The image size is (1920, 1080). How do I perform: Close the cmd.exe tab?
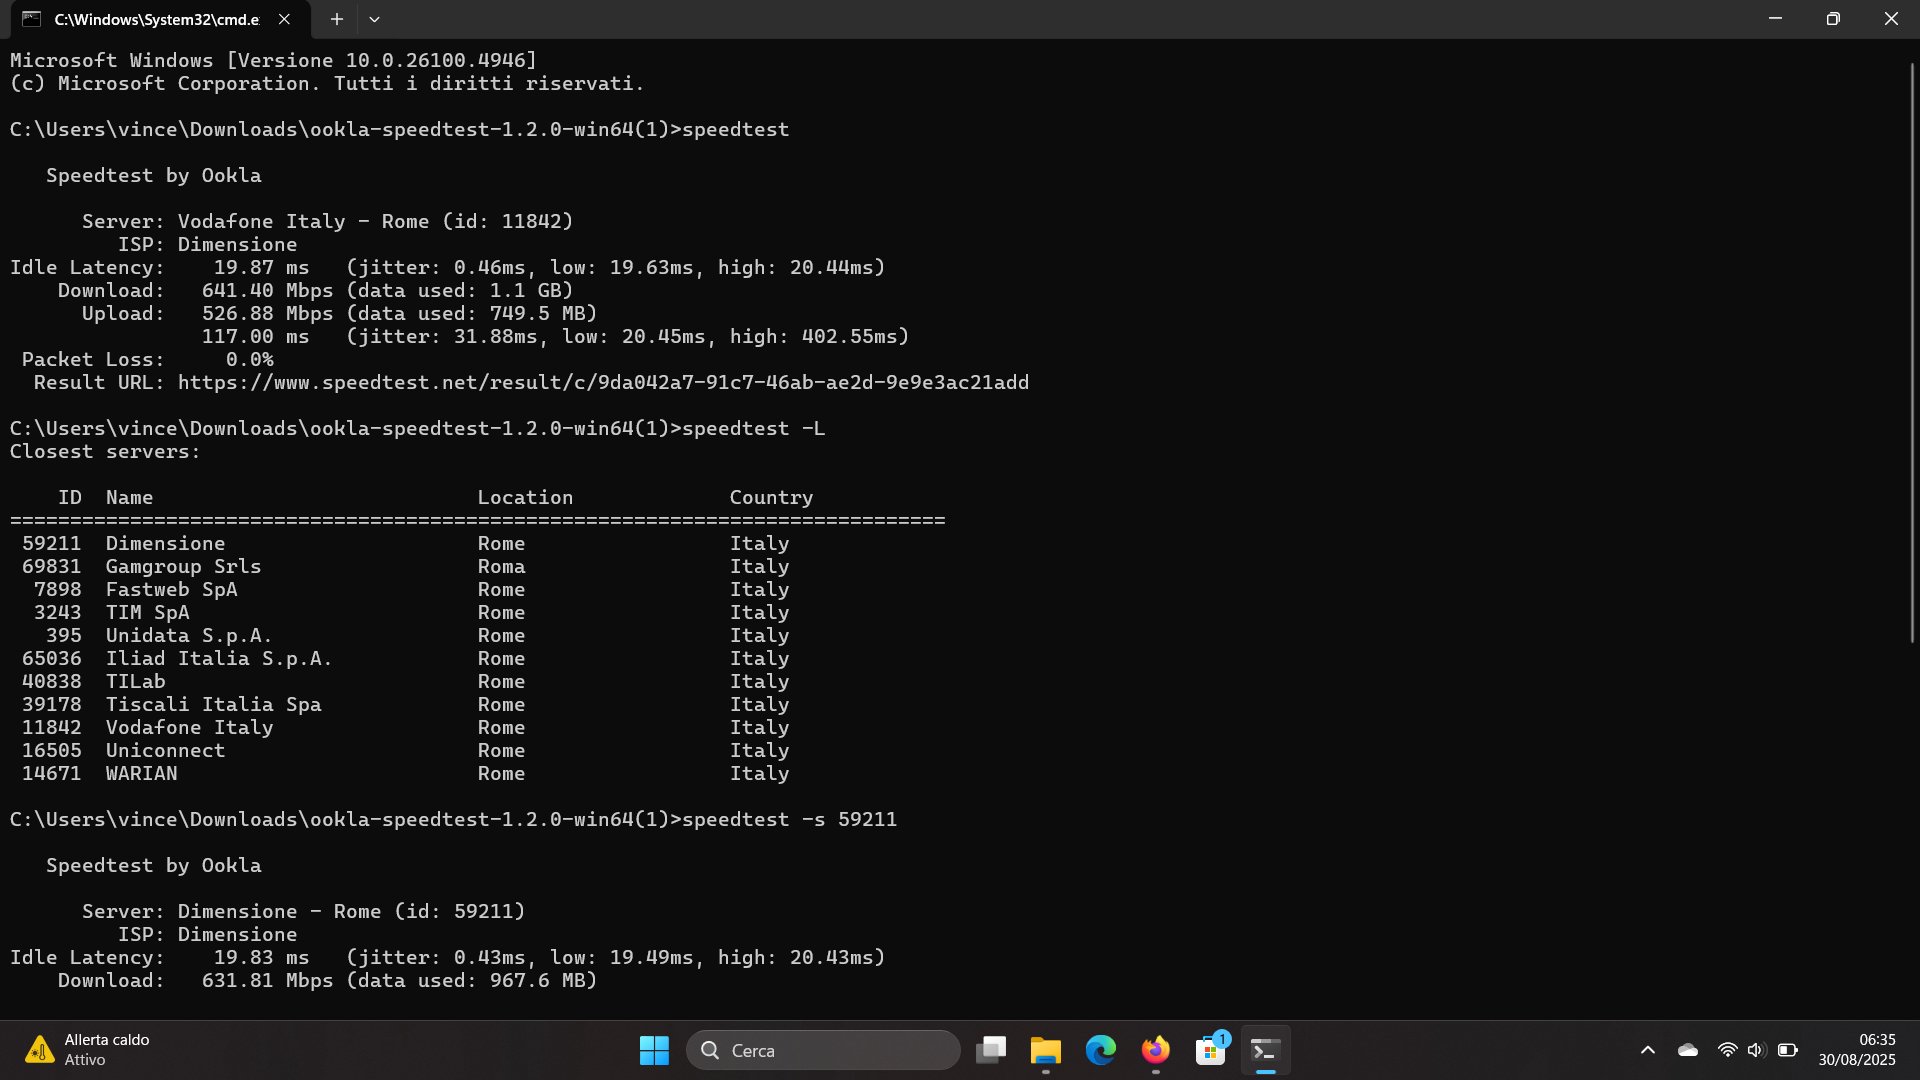coord(284,19)
